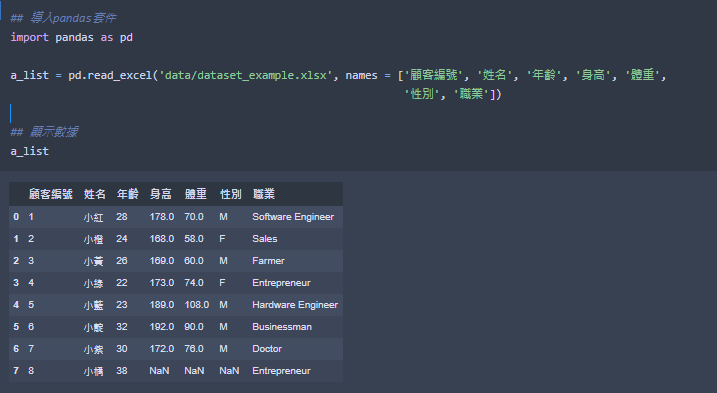Click the 顧客編號 column header
The height and width of the screenshot is (393, 717).
(x=50, y=194)
